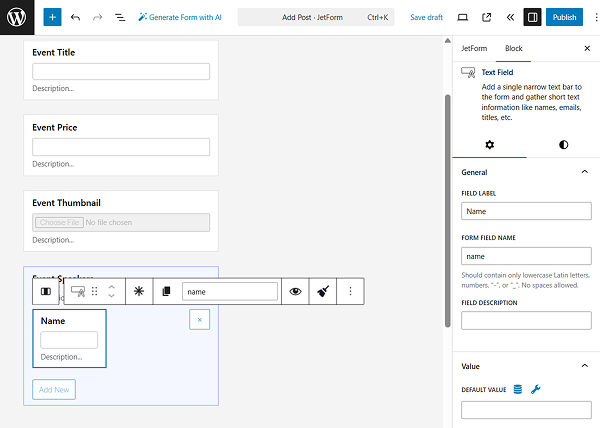Toggle field visibility eye icon
Image resolution: width=600 pixels, height=428 pixels.
[x=295, y=291]
